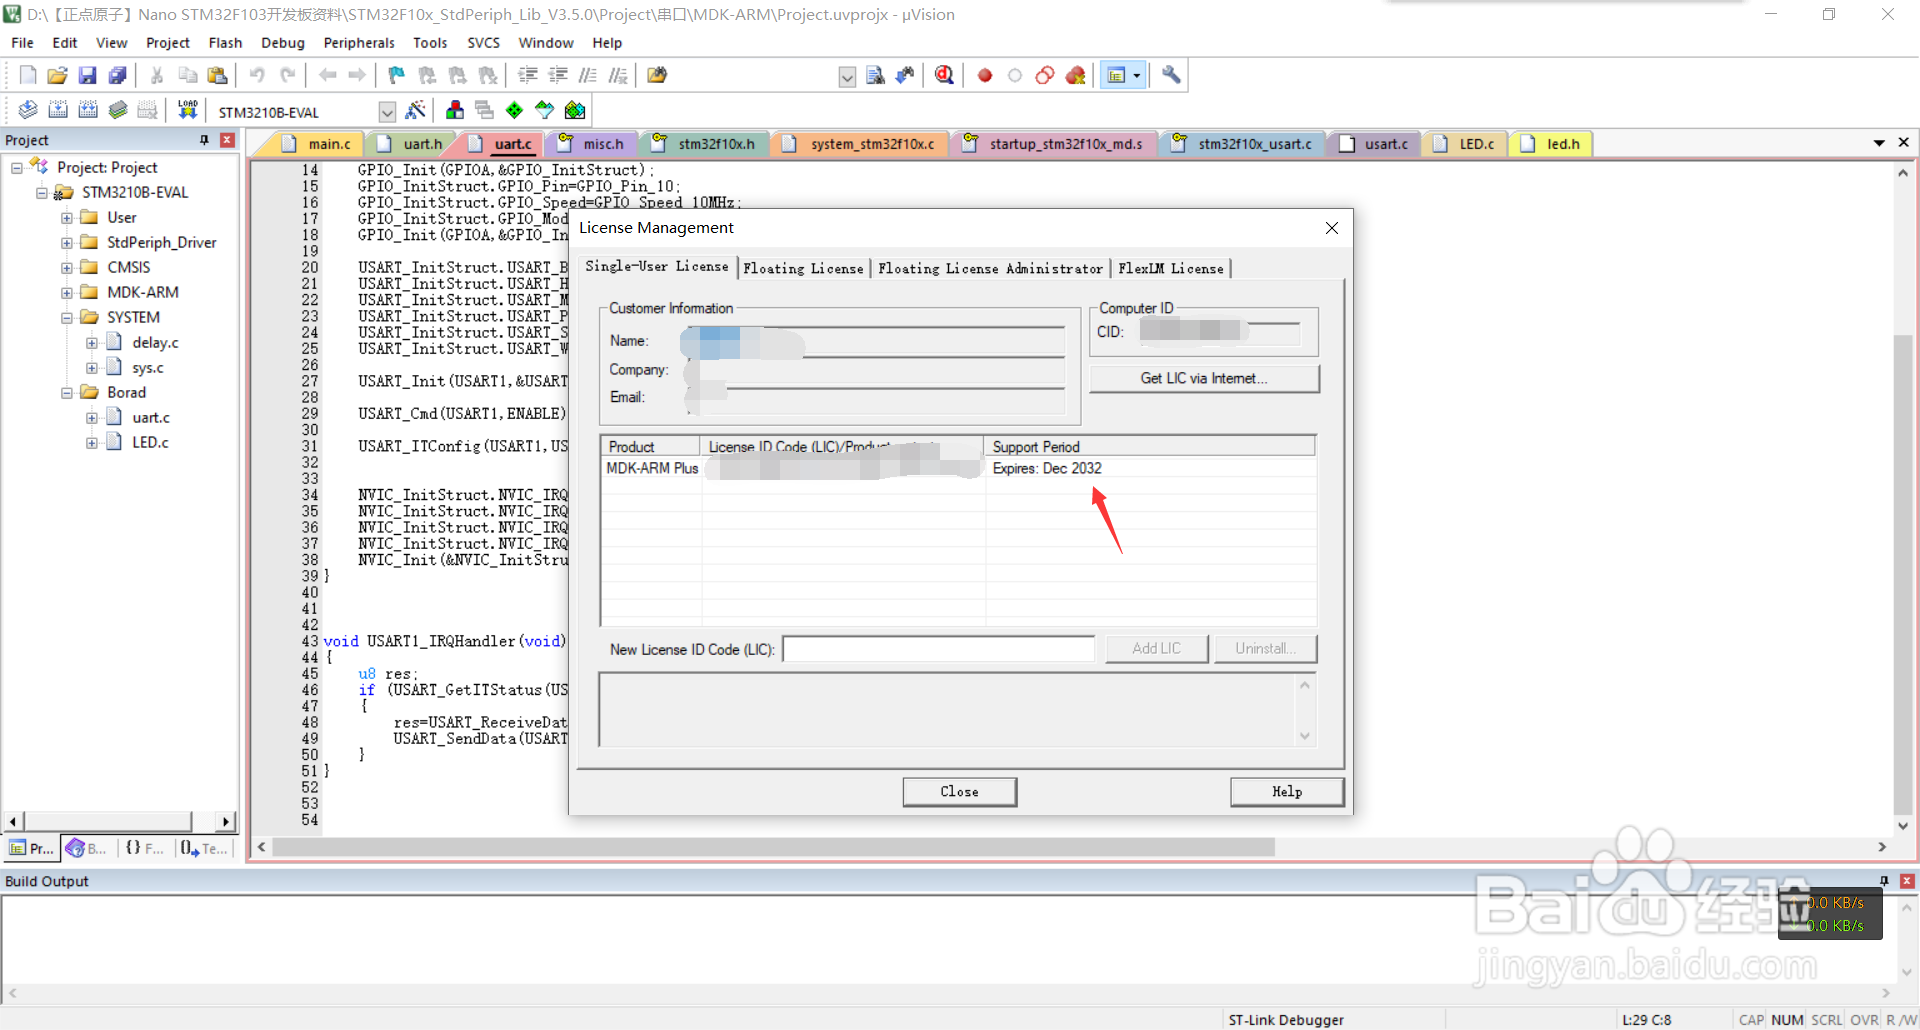
Task: Click the editor horizontal scrollbar
Action: [x=773, y=847]
